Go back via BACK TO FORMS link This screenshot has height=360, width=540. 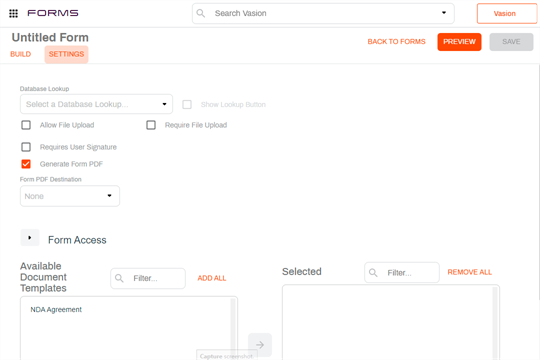[x=396, y=42]
